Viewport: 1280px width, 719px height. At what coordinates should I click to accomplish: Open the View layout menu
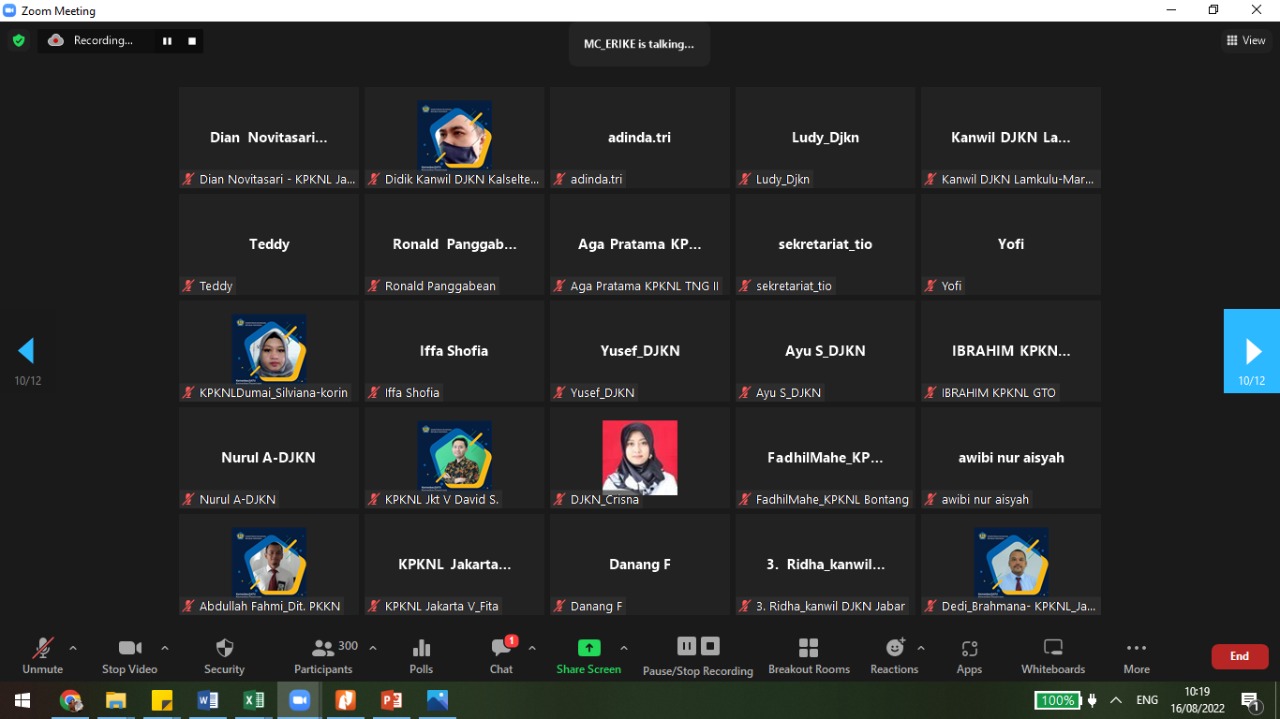coord(1246,41)
